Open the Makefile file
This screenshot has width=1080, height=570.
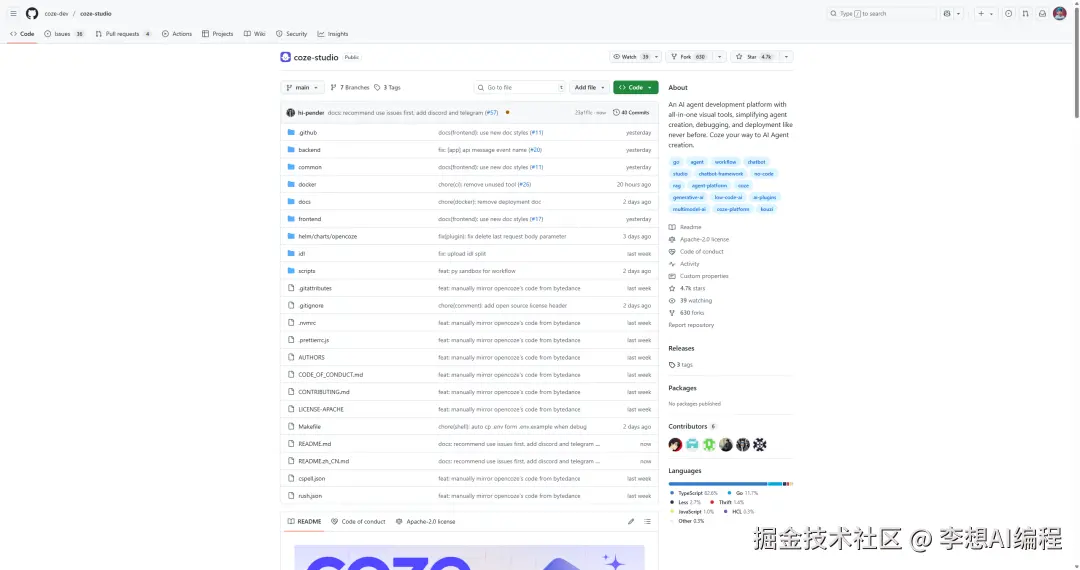tap(309, 427)
